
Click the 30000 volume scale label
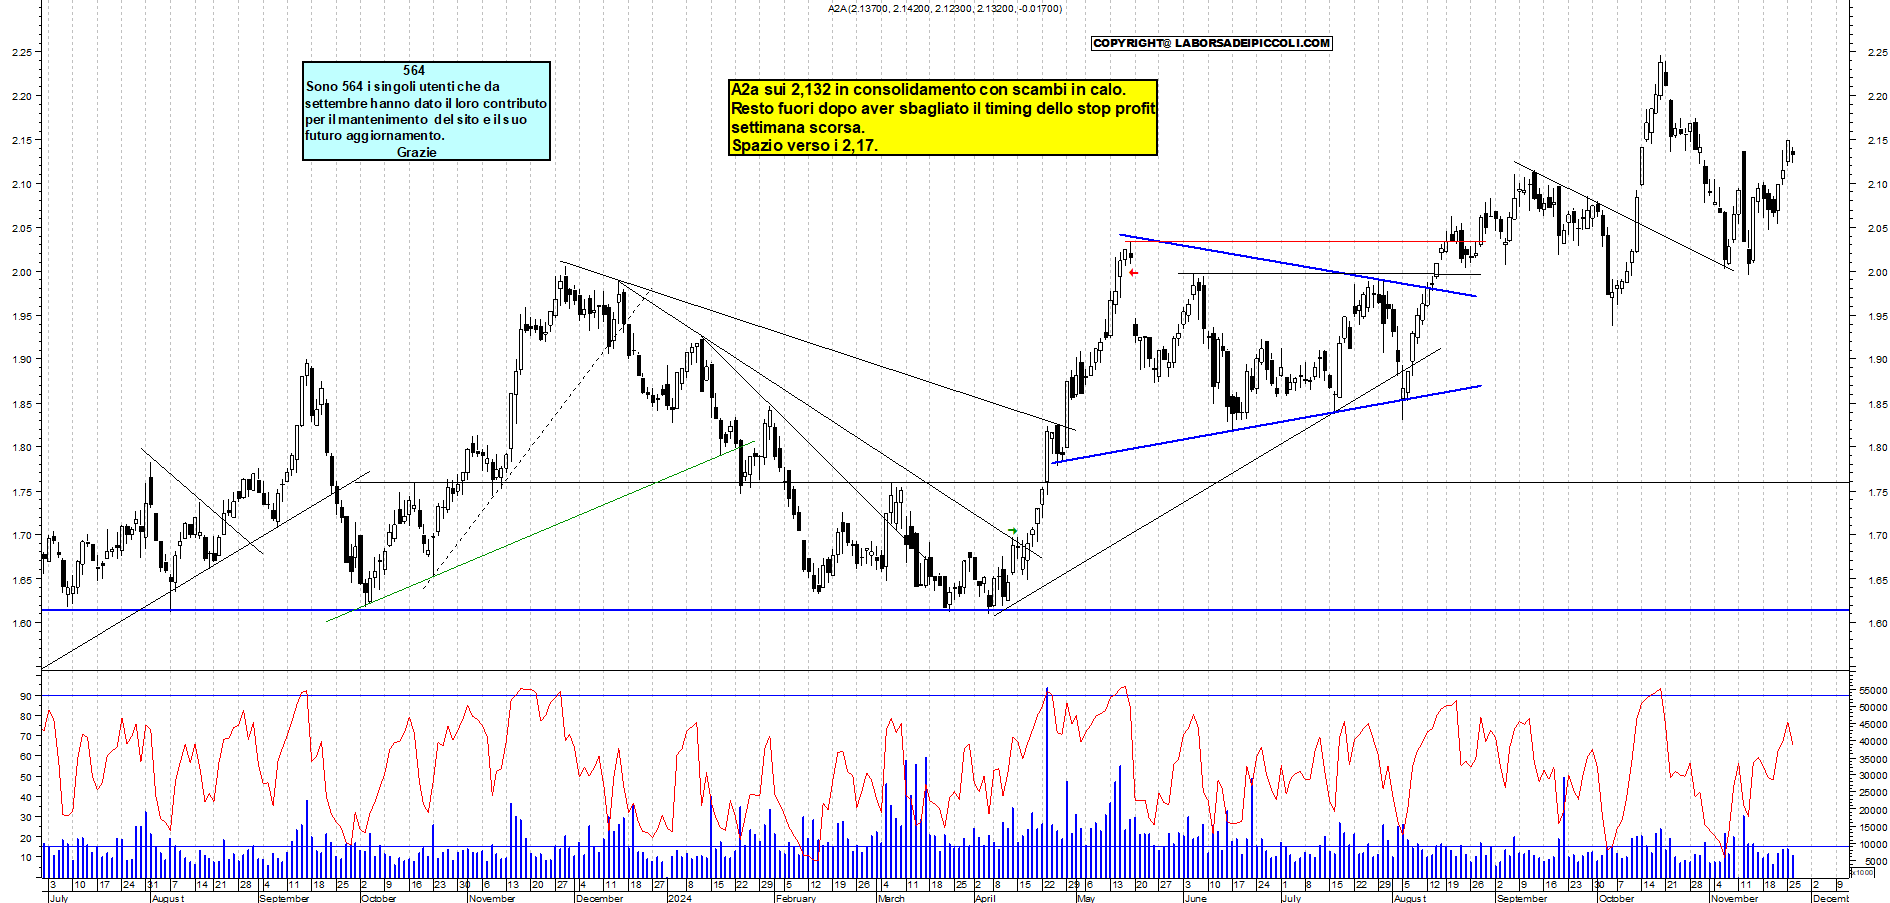(x=1873, y=775)
